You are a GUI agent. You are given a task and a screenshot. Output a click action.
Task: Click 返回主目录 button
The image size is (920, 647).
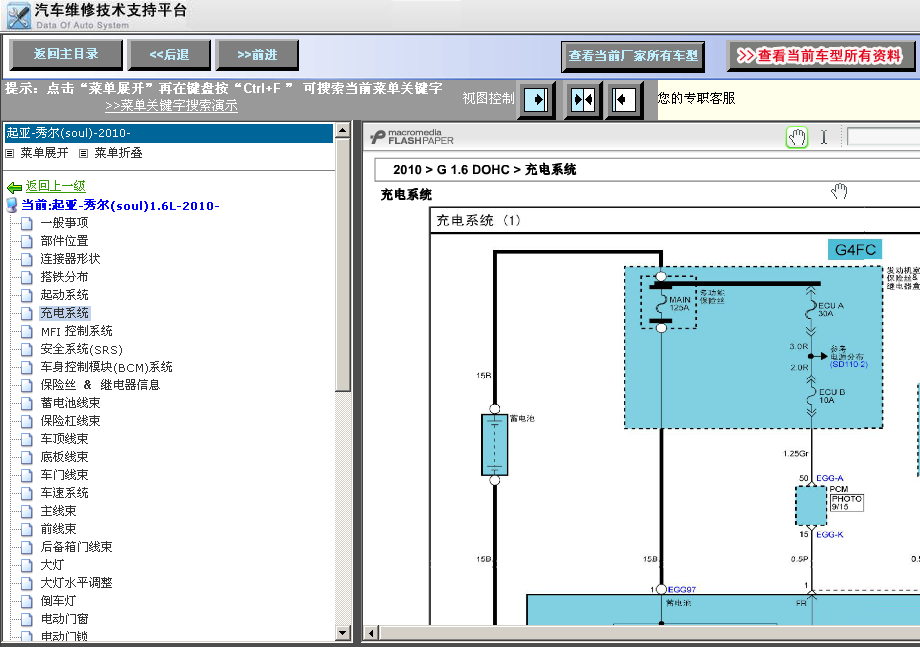(x=66, y=55)
